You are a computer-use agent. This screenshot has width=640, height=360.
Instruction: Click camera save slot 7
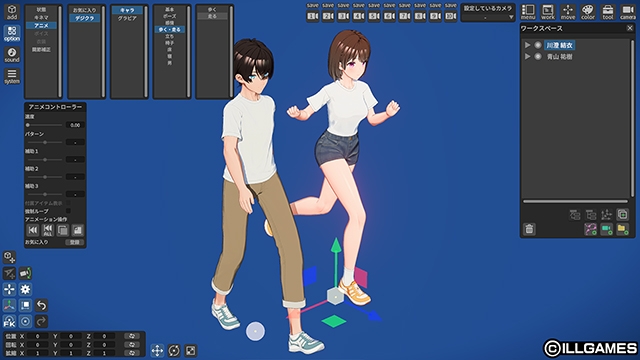click(404, 16)
